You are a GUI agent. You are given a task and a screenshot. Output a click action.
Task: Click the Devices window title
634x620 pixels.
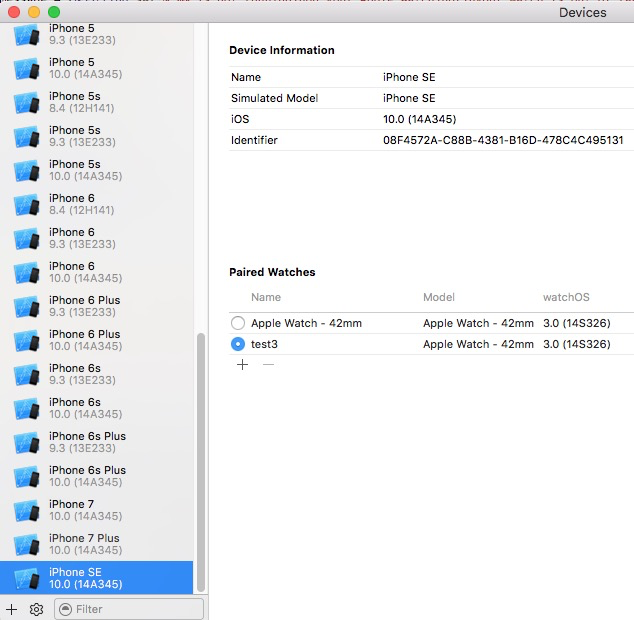coord(583,13)
